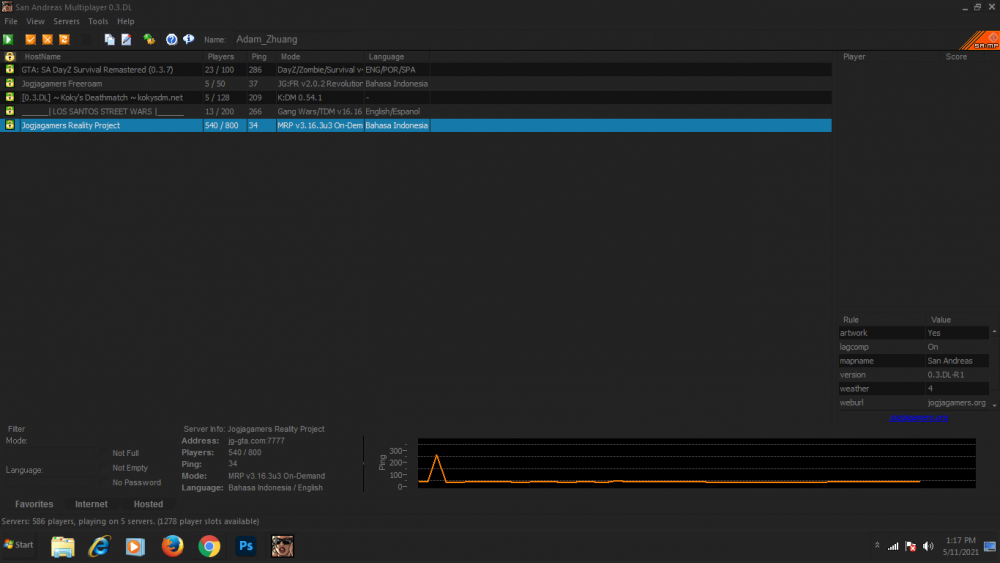Open Windows Explorer from the taskbar

(62, 546)
